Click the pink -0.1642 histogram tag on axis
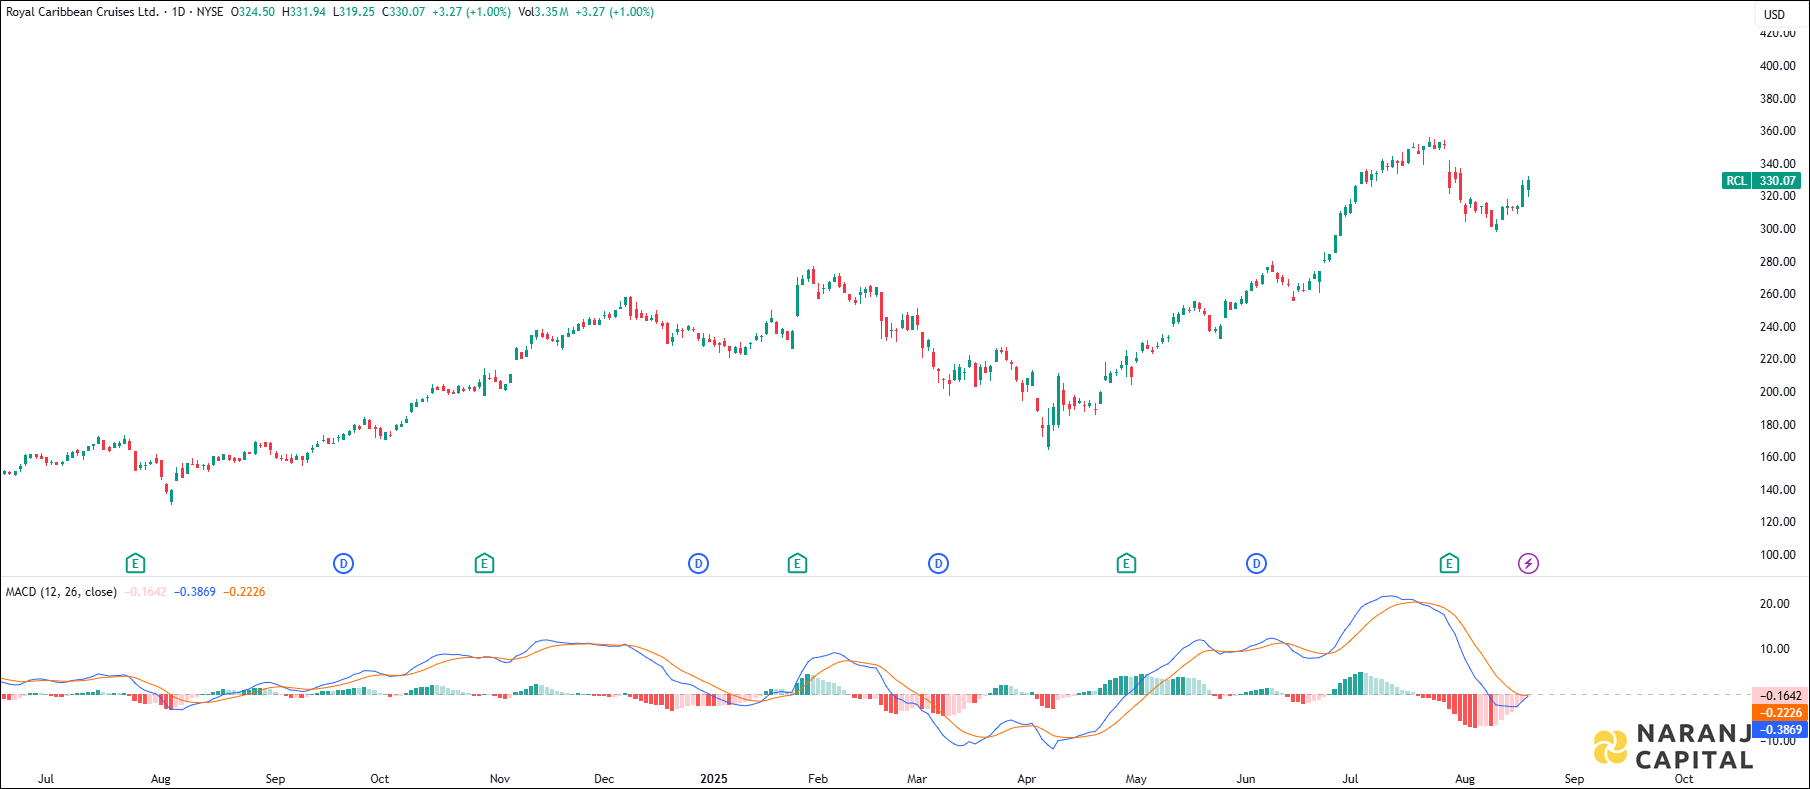 point(1780,696)
